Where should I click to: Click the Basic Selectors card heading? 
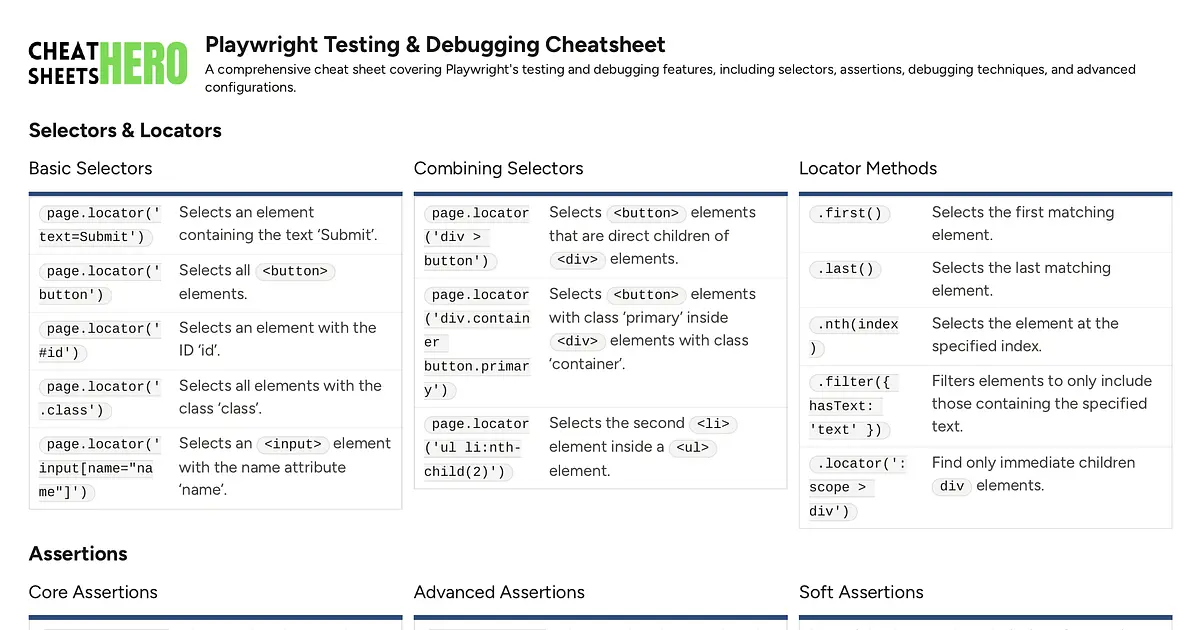coord(91,168)
